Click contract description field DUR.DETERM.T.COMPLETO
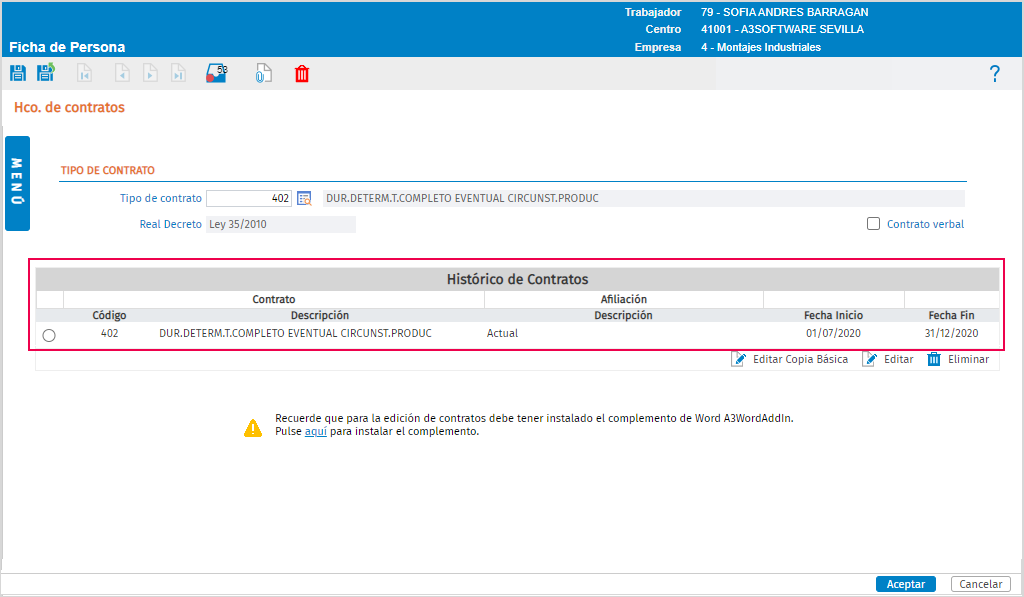Viewport: 1024px width, 597px height. coord(643,199)
